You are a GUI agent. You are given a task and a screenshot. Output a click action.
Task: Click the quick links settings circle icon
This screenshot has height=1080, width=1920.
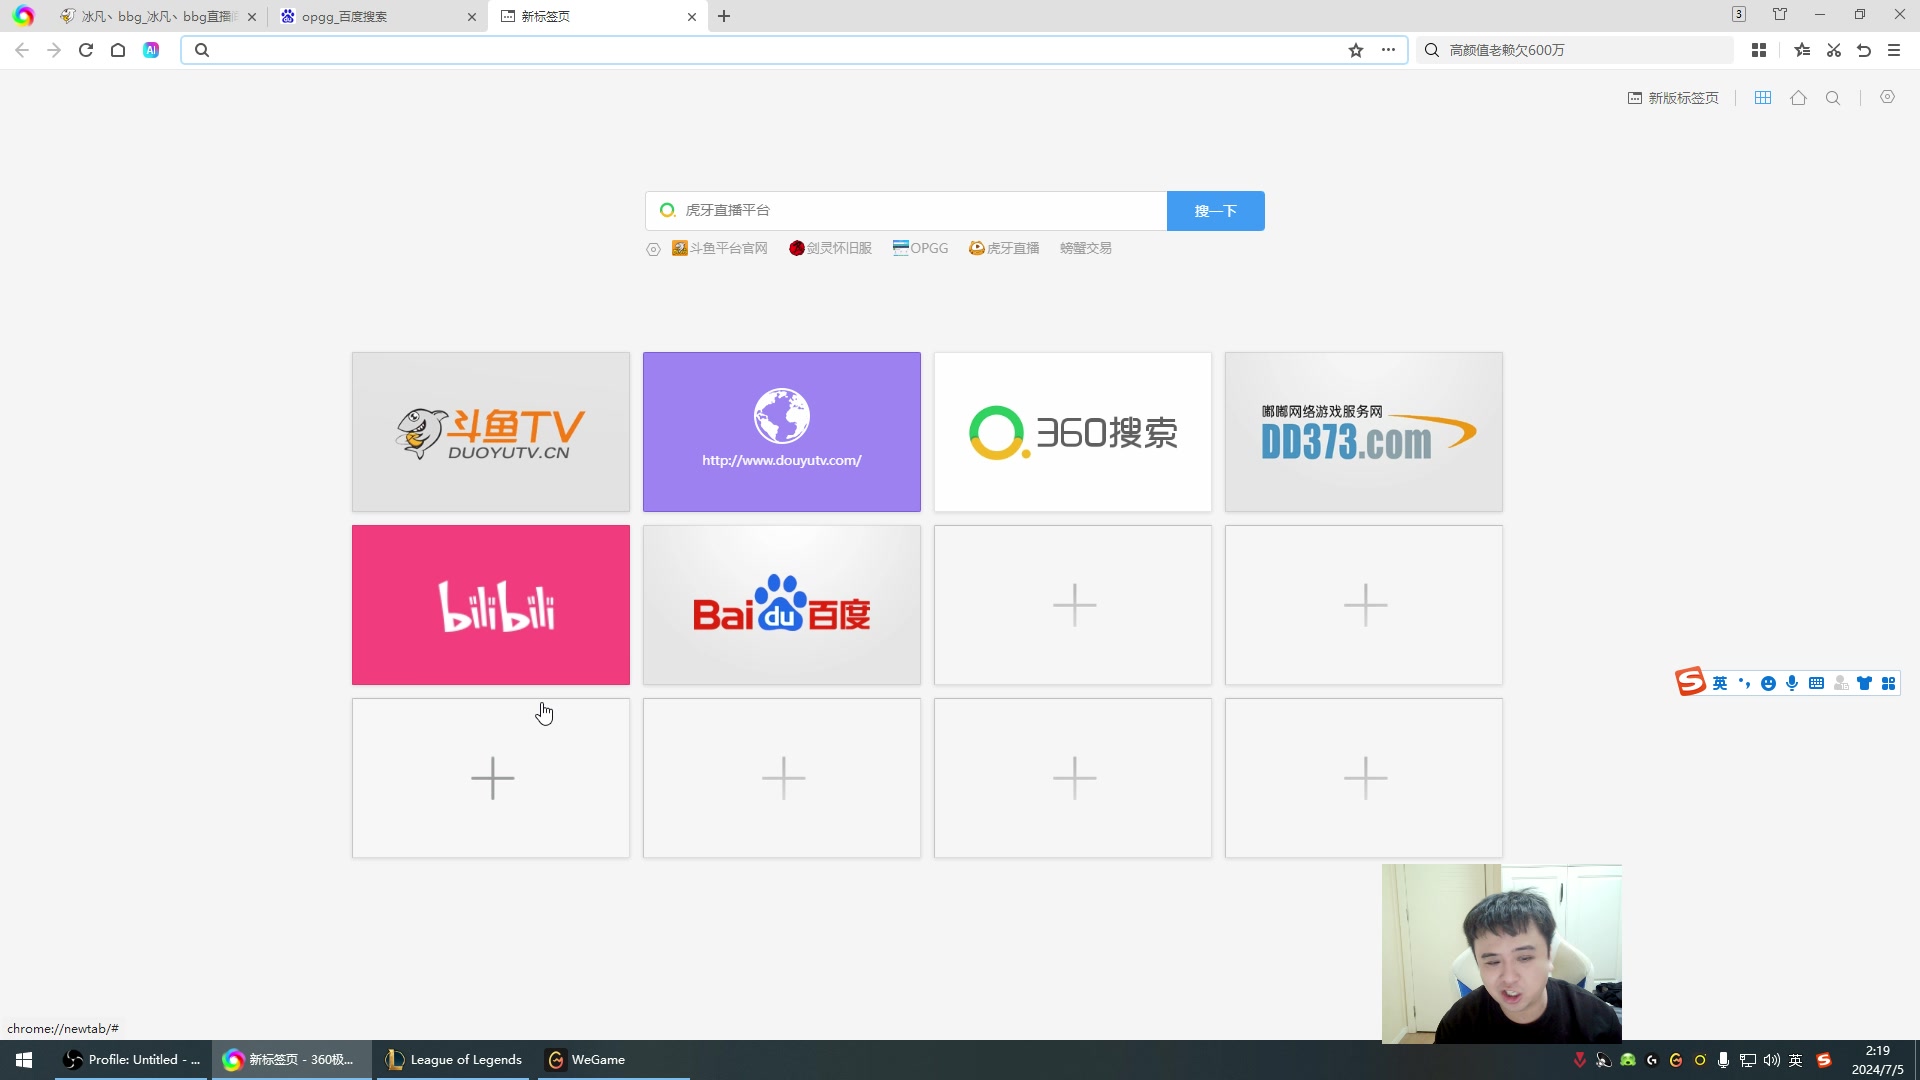(653, 249)
